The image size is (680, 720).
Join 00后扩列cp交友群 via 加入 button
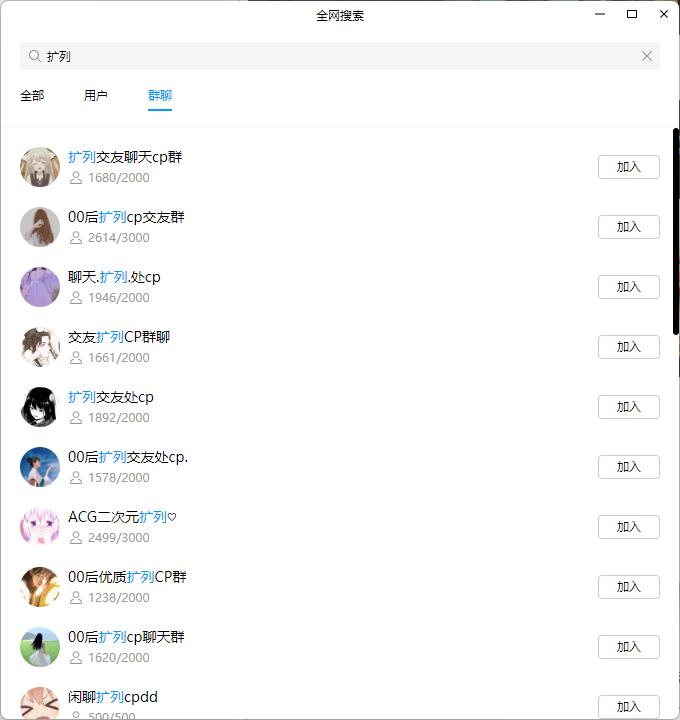[x=629, y=227]
